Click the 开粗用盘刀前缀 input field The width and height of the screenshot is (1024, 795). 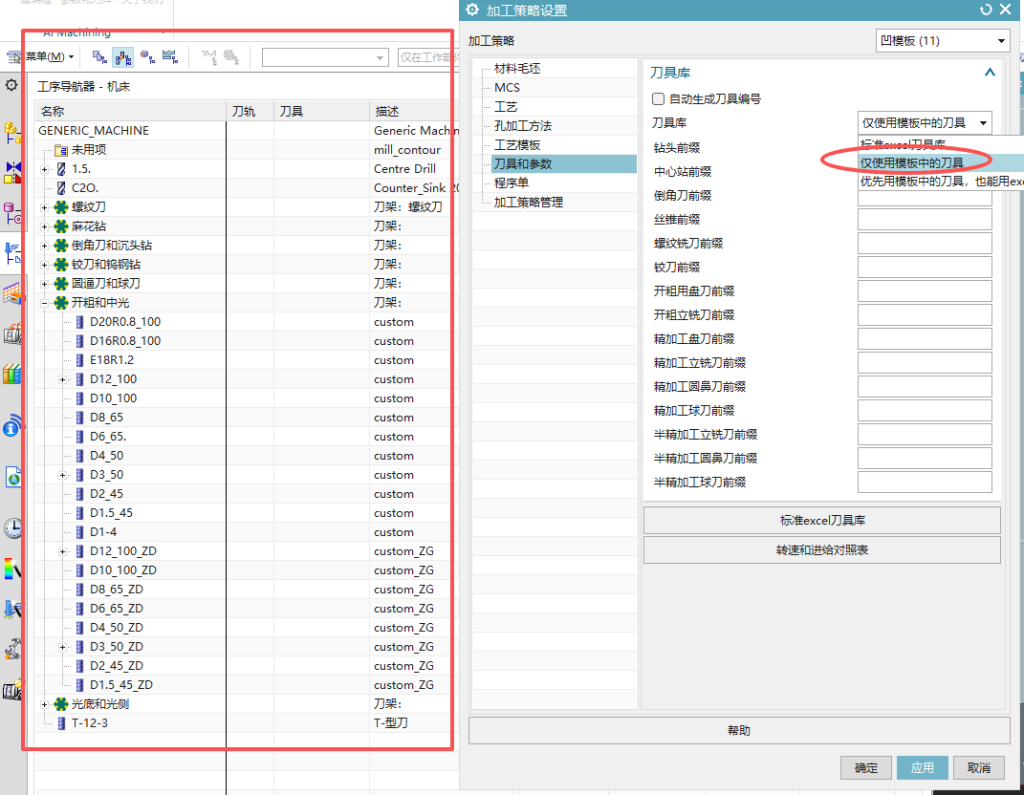[924, 291]
